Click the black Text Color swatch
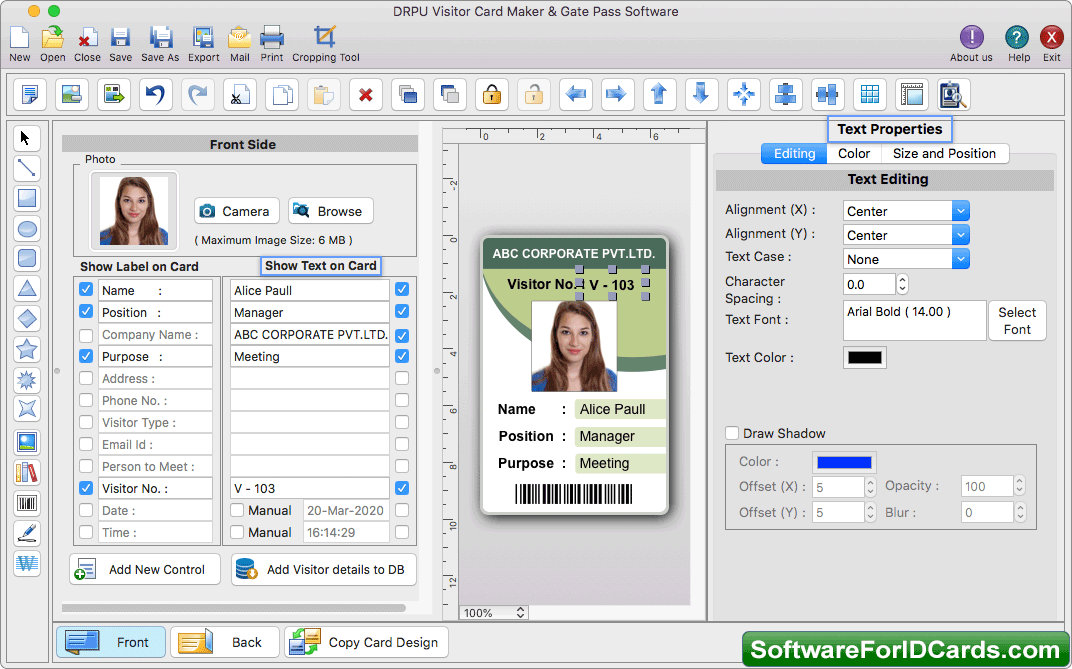This screenshot has height=669, width=1072. pyautogui.click(x=865, y=357)
